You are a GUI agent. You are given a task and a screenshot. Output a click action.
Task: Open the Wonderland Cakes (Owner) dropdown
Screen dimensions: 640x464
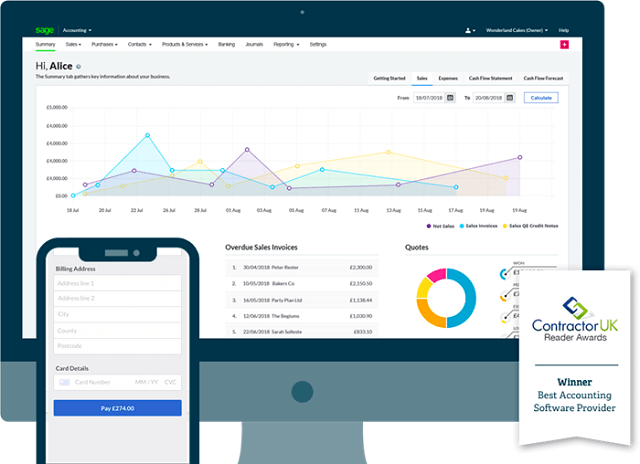[x=520, y=31]
